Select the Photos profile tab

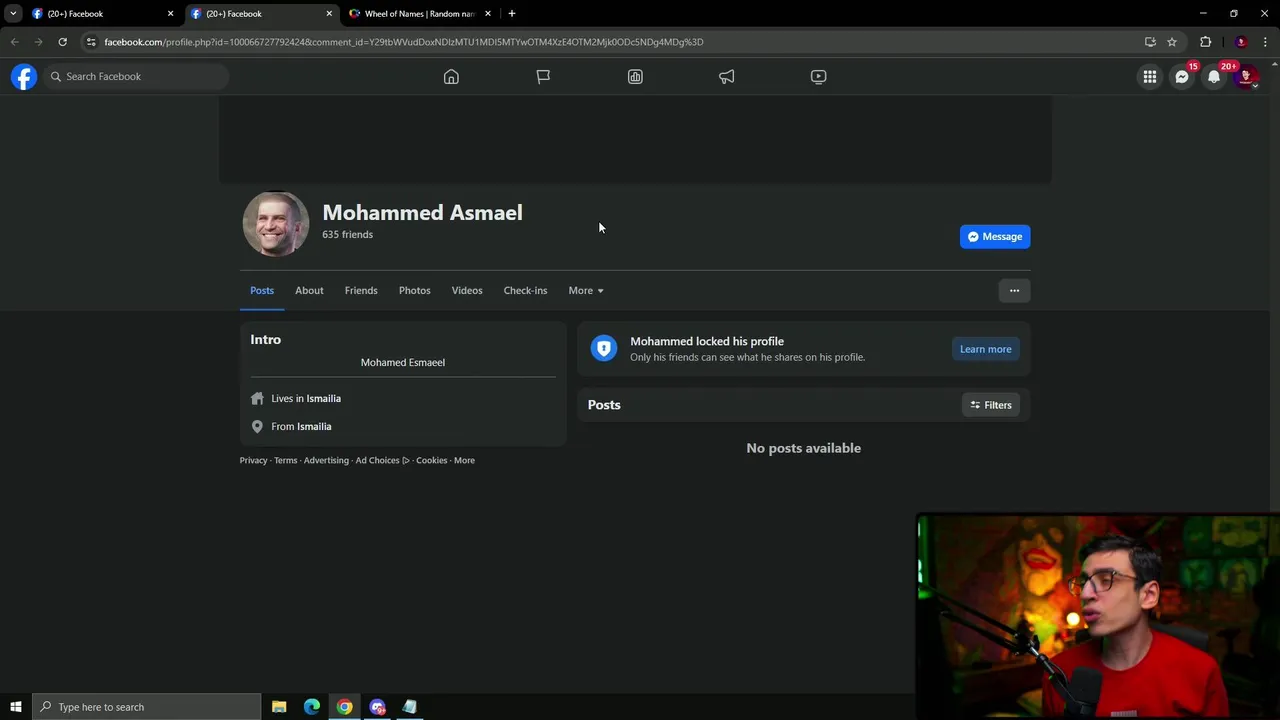pyautogui.click(x=414, y=290)
